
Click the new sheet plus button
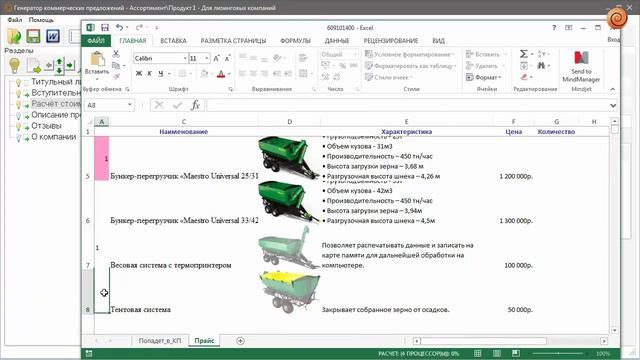(240, 341)
